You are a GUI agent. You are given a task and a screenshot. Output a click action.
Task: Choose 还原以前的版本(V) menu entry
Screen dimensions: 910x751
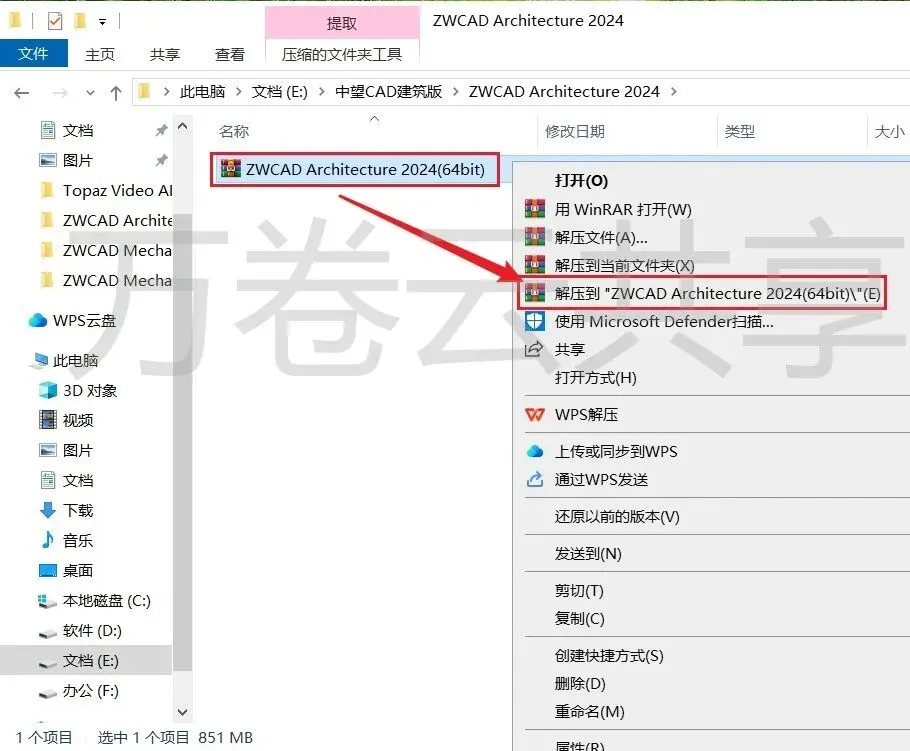pos(617,517)
